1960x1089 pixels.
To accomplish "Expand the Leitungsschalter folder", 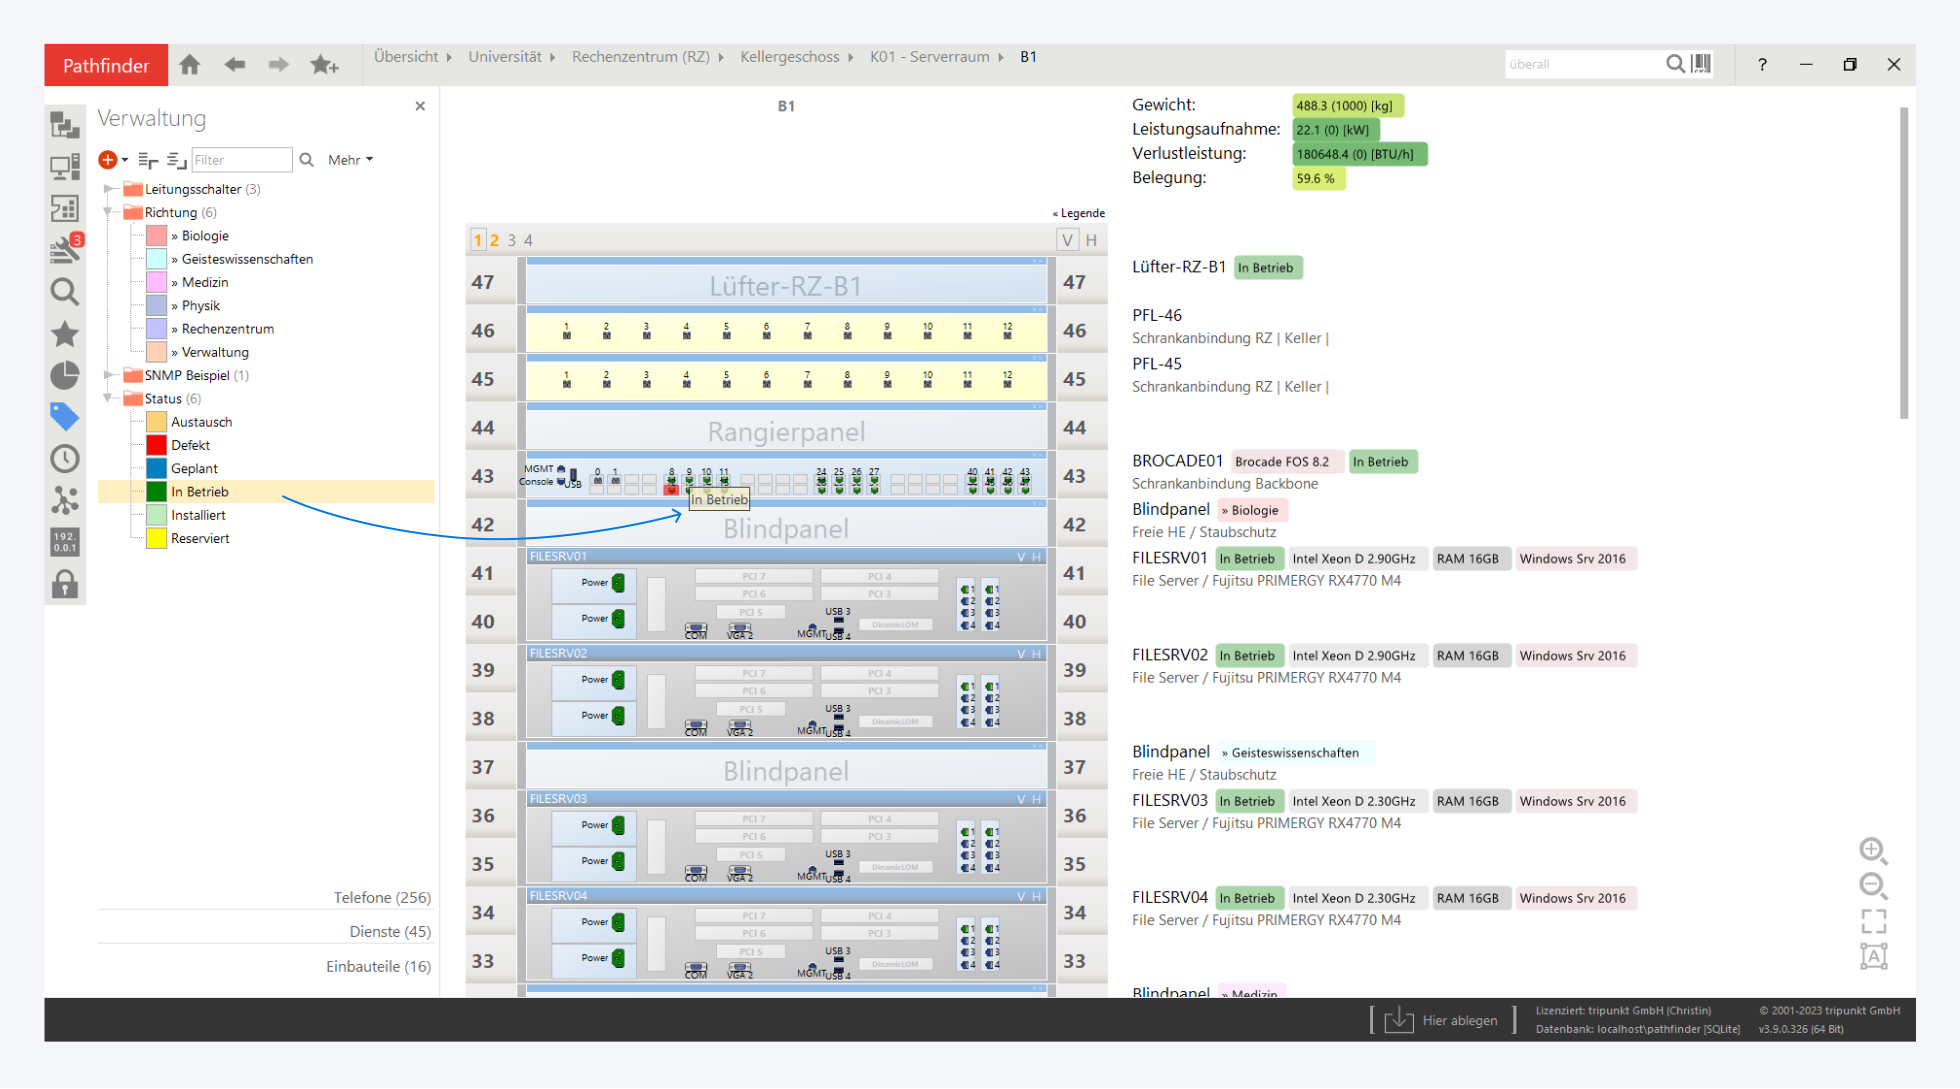I will [109, 189].
